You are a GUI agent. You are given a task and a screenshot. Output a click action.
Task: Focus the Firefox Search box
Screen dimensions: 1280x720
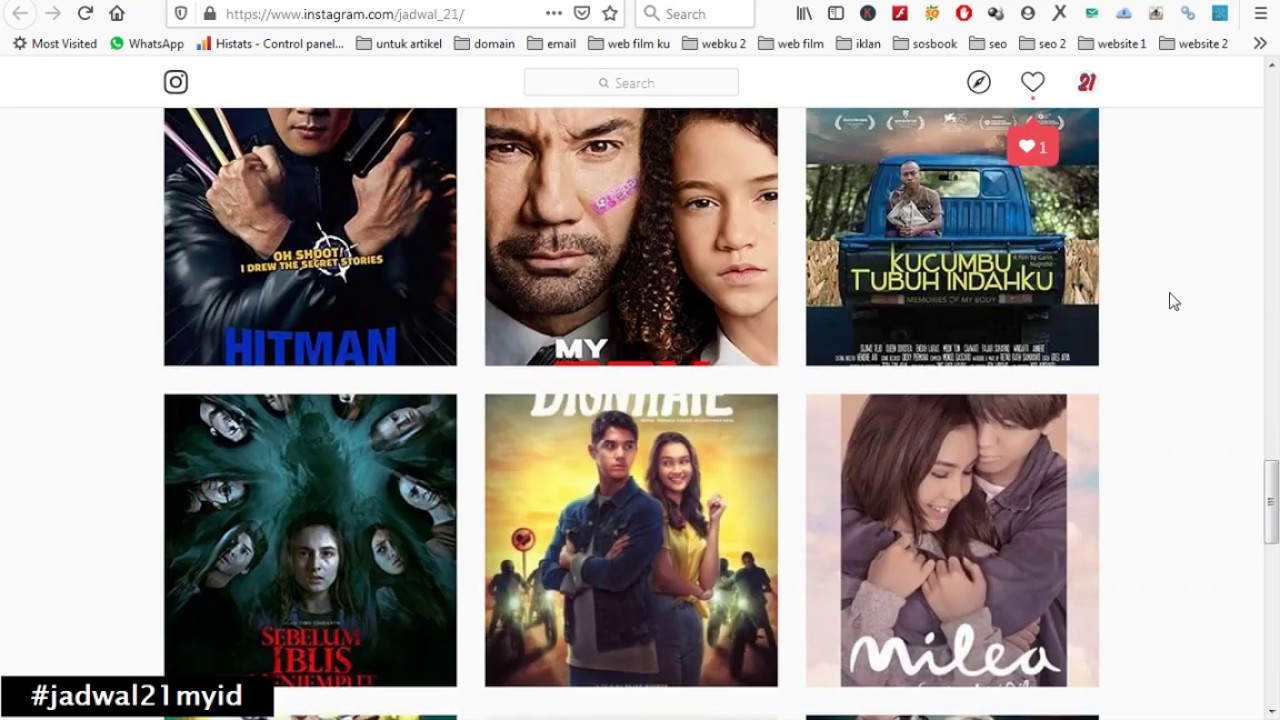[695, 14]
